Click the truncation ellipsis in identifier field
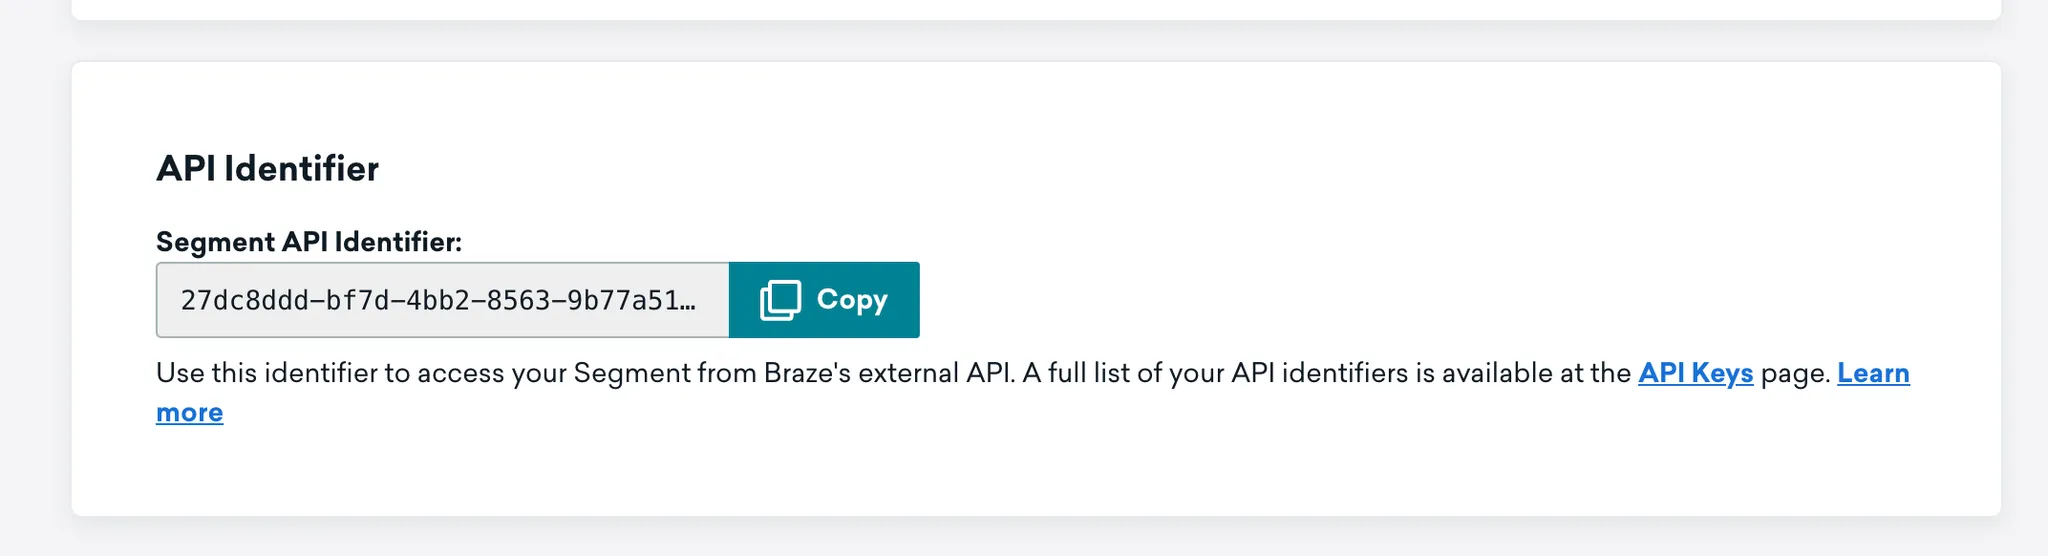This screenshot has height=556, width=2048. pos(687,302)
